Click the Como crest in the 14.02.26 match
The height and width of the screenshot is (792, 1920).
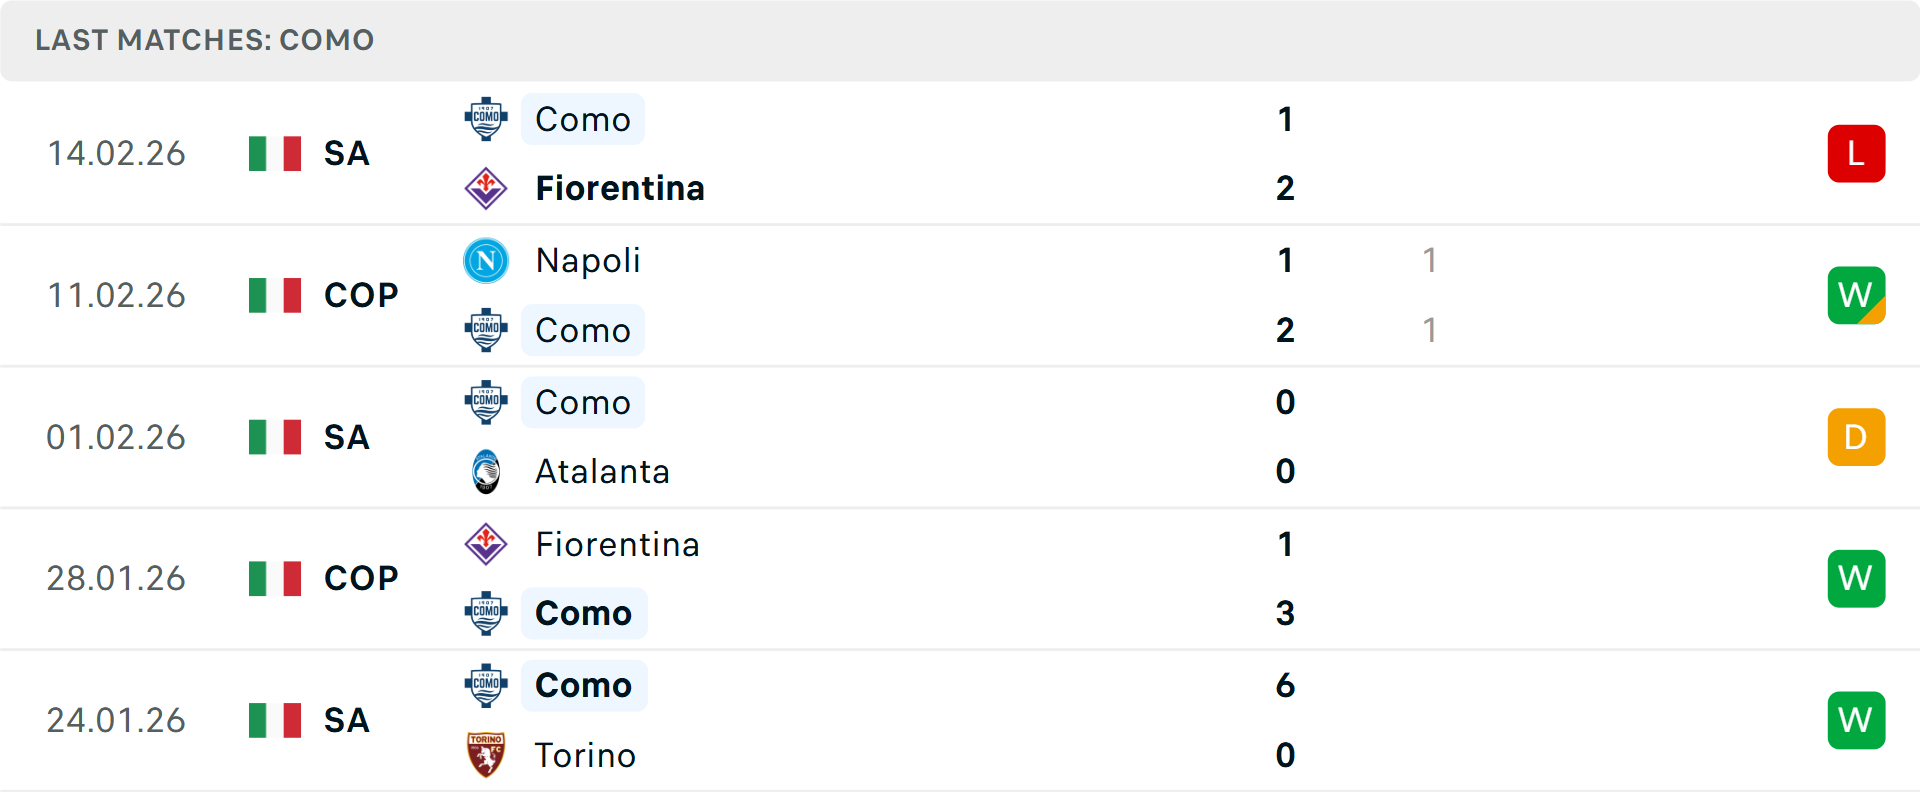[x=486, y=119]
